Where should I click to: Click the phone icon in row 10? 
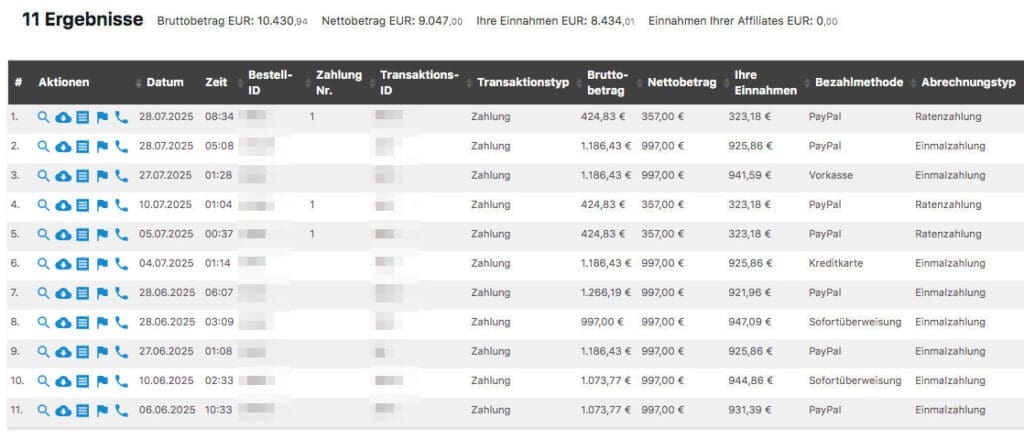[x=121, y=381]
